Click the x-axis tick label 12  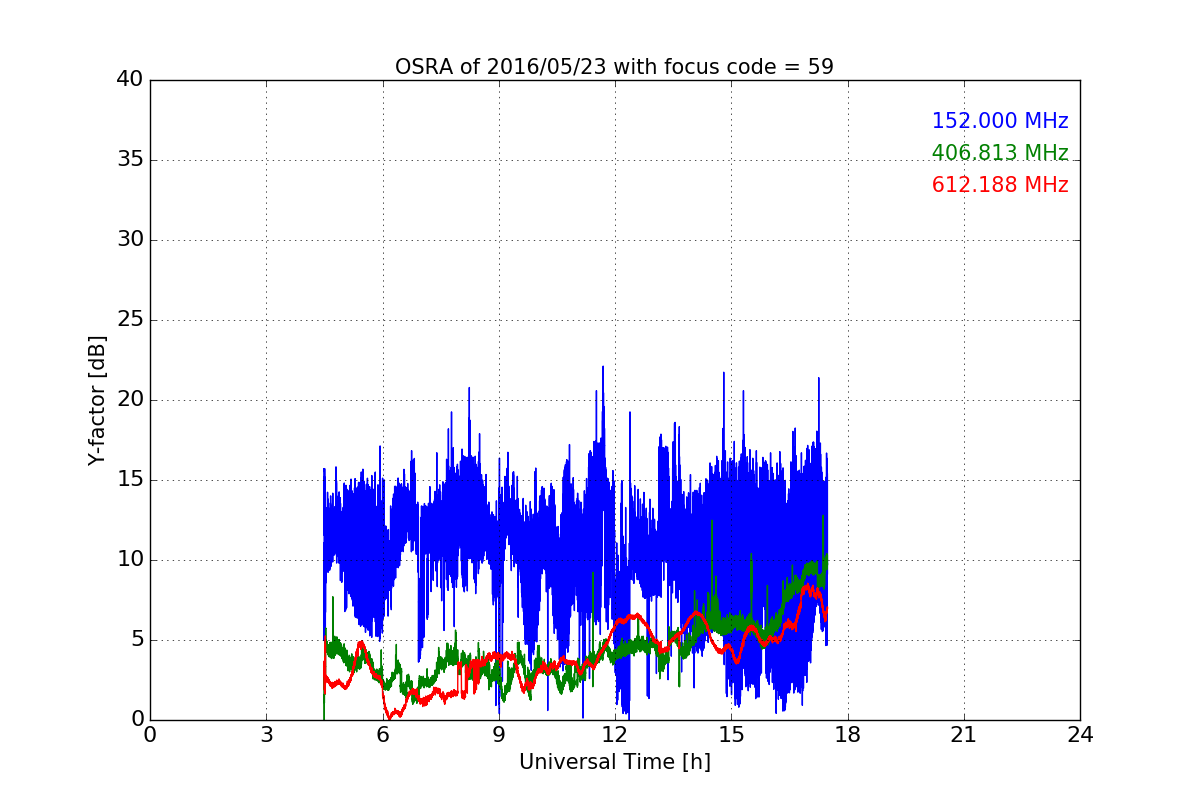point(615,735)
